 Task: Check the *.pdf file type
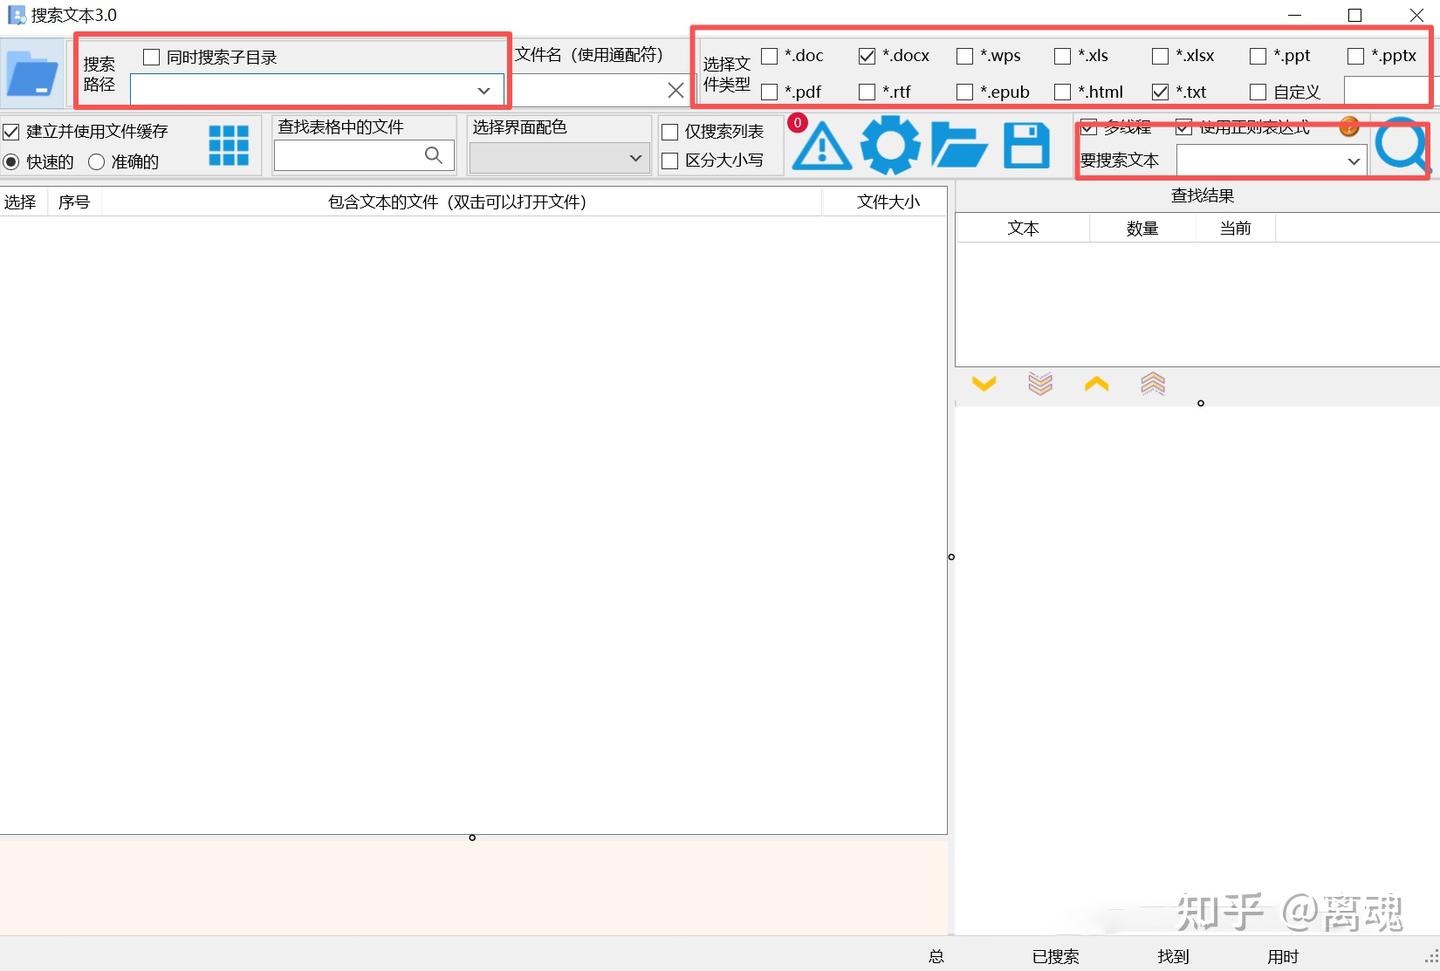pos(769,92)
